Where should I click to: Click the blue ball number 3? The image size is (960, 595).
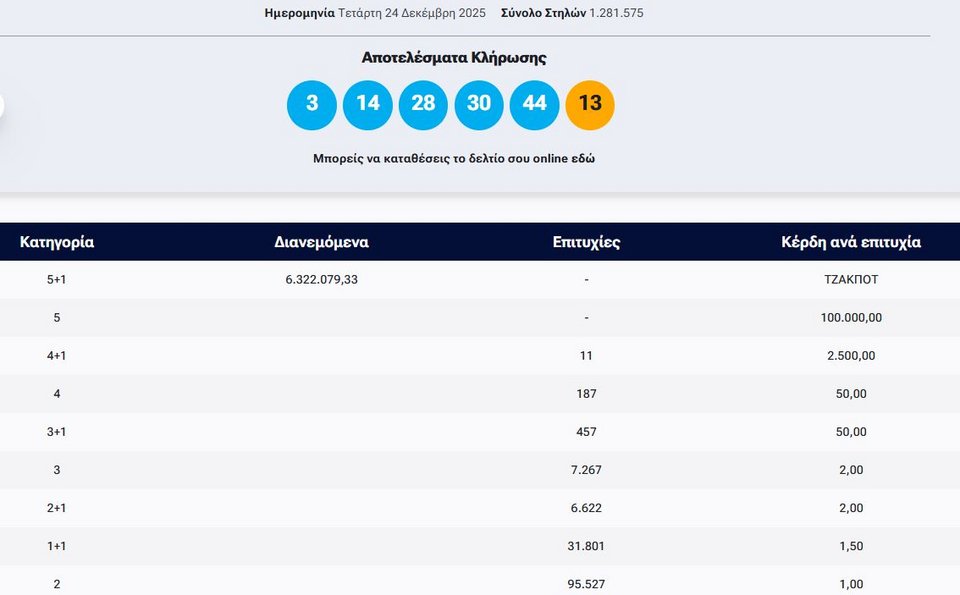coord(312,105)
